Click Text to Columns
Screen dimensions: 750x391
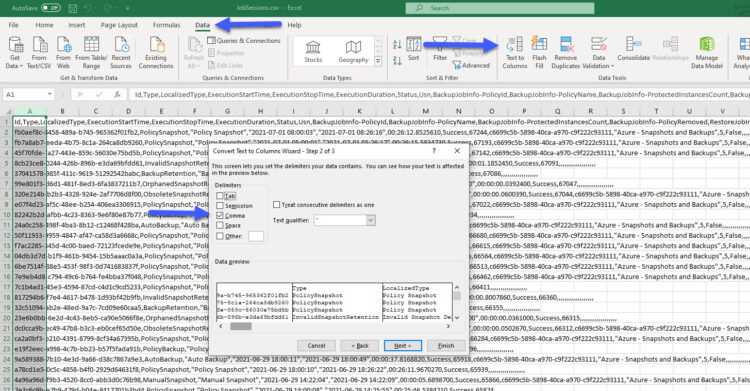[x=515, y=52]
